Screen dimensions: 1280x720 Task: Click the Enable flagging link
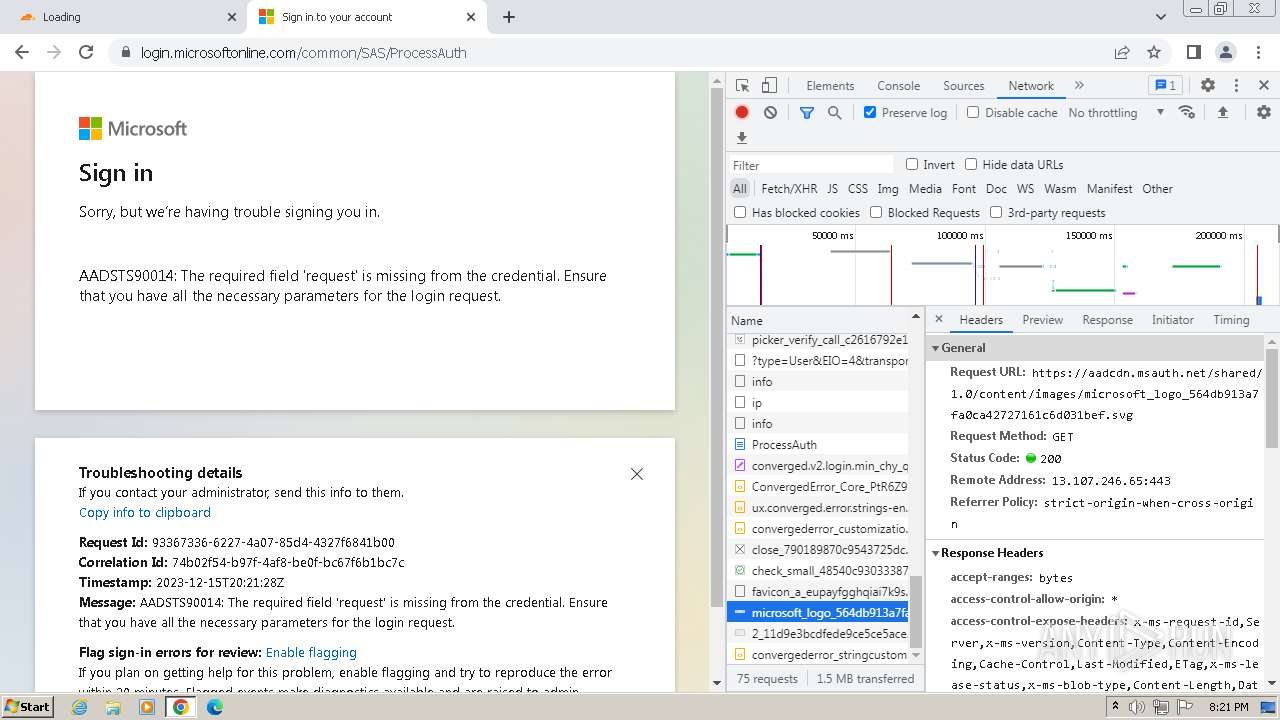[311, 652]
